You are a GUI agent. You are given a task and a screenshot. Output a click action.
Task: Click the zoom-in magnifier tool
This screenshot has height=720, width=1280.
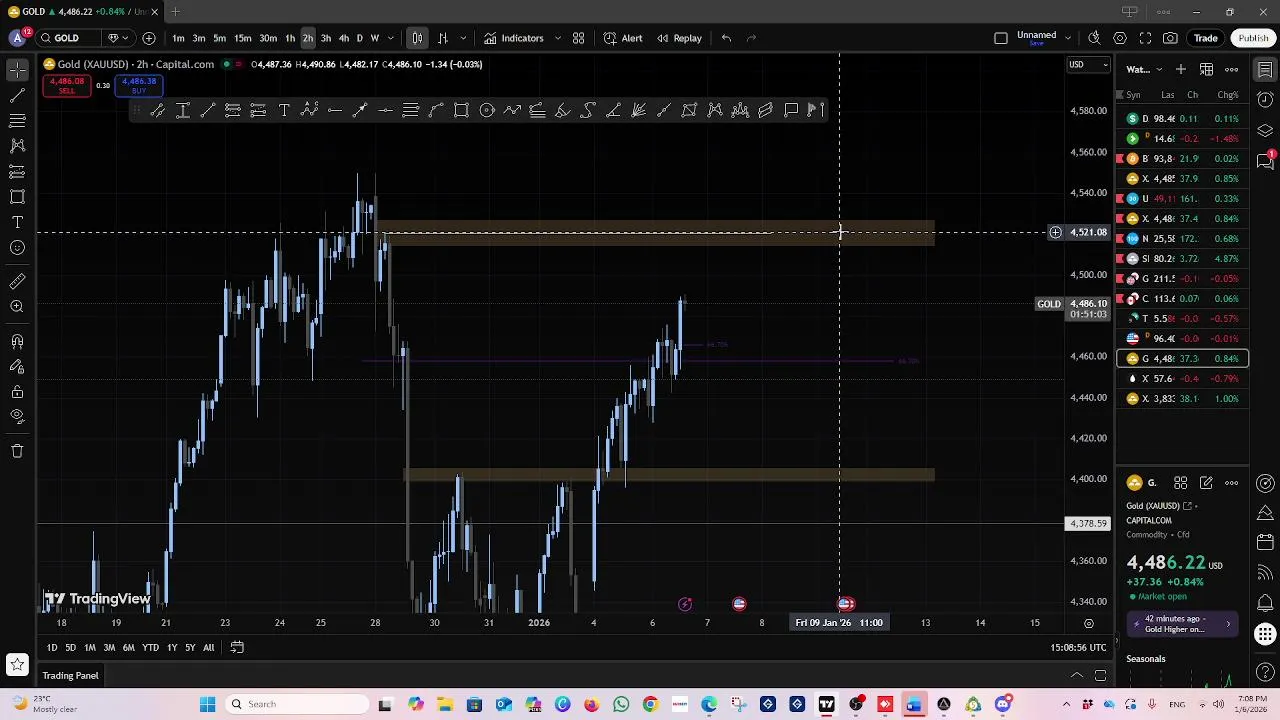(x=17, y=307)
